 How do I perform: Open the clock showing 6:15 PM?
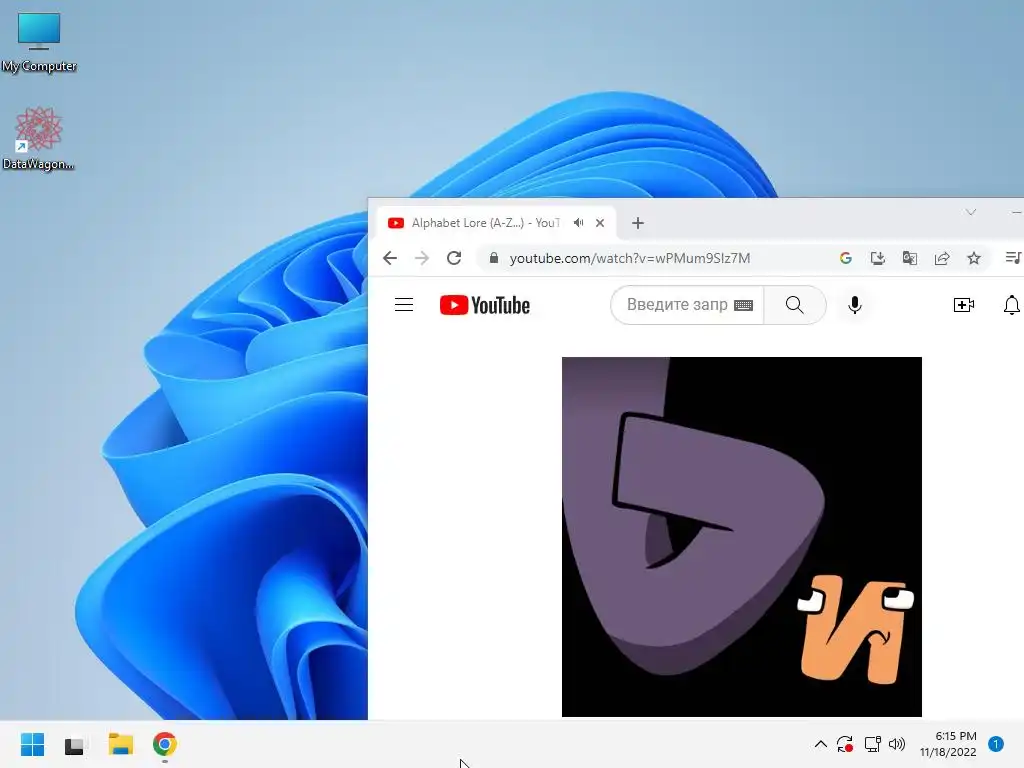click(x=948, y=744)
